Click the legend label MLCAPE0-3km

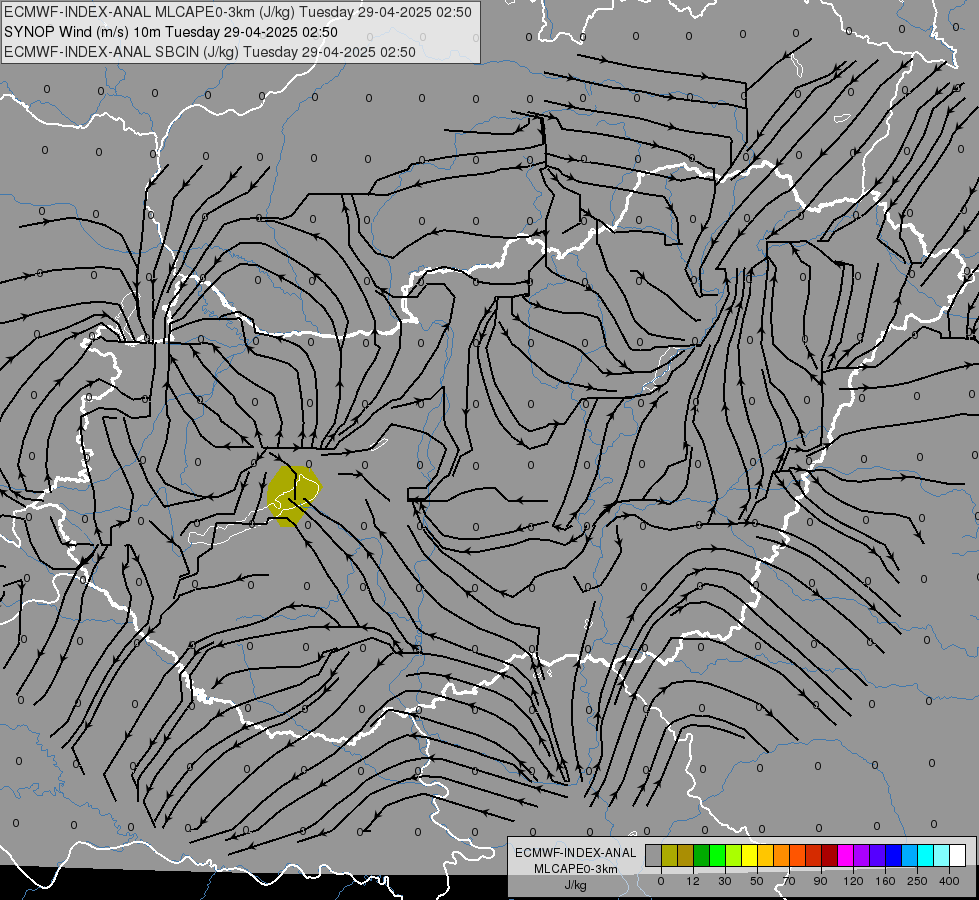point(575,869)
